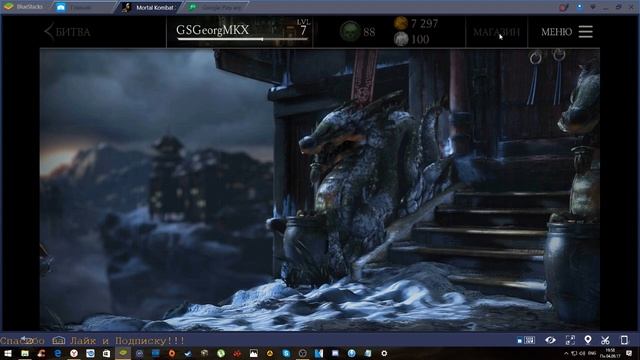Open the Windows notification center icon
This screenshot has height=360, width=640.
(629, 353)
